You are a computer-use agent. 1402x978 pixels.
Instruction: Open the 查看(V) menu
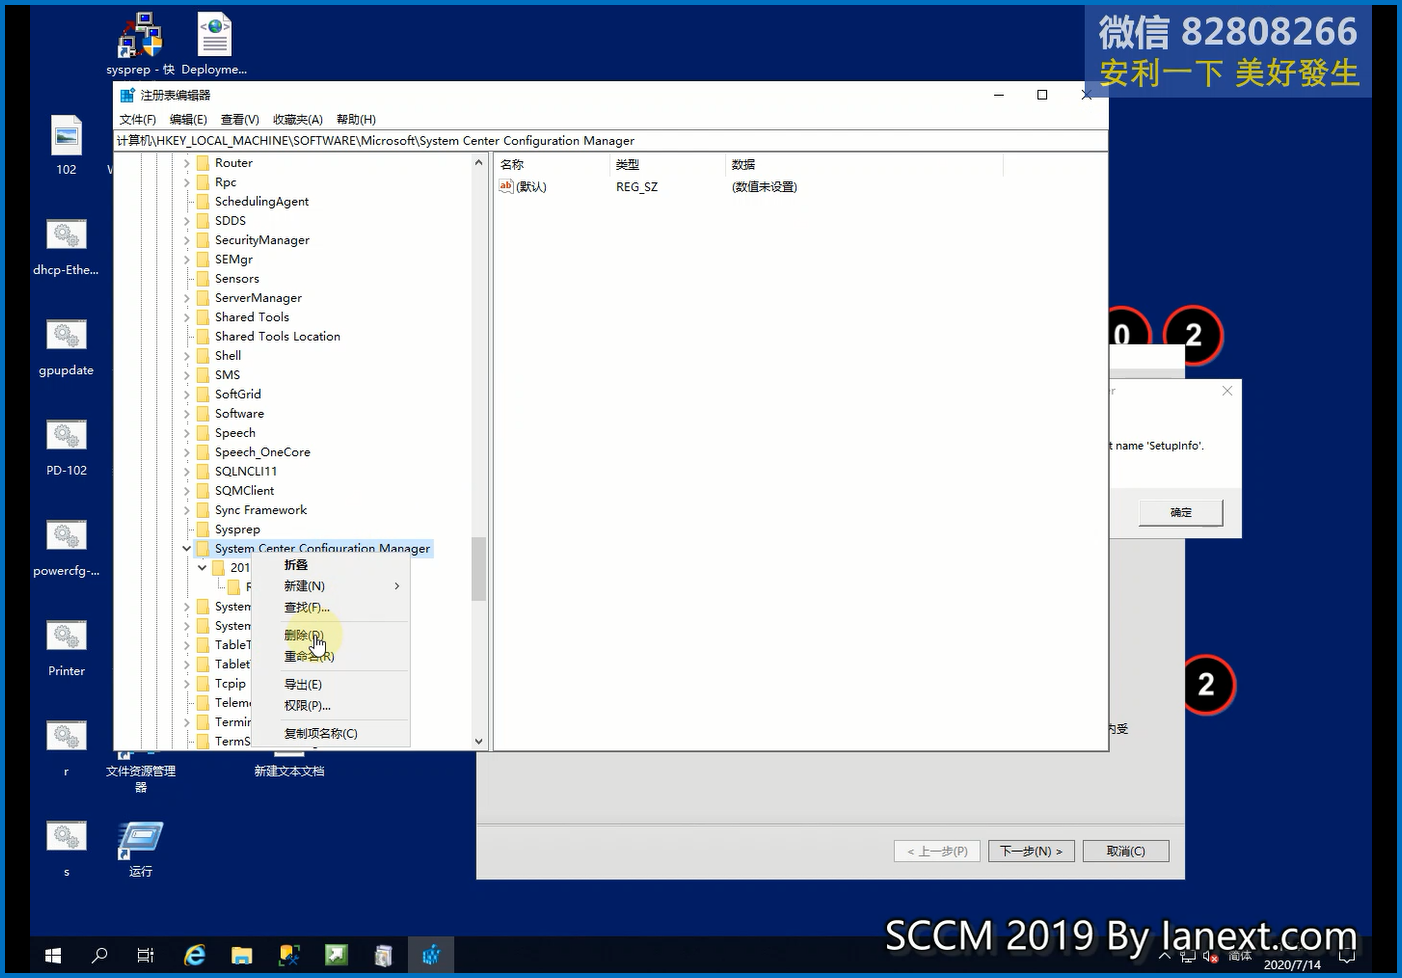(240, 119)
